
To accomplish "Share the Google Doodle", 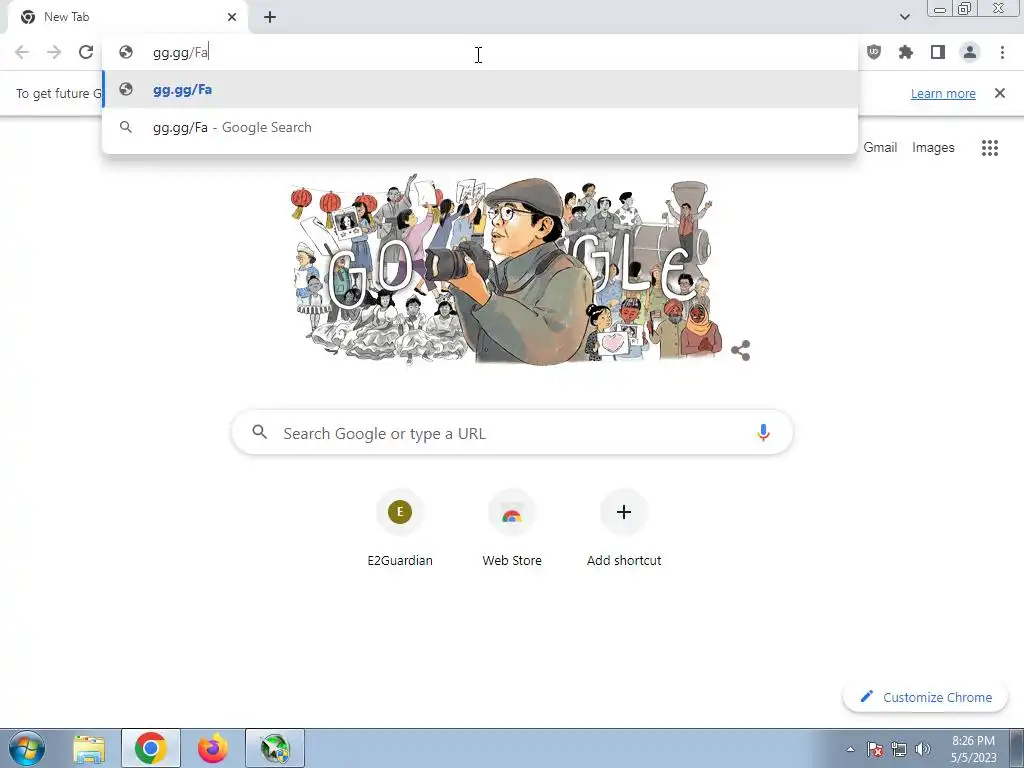I will [x=741, y=351].
